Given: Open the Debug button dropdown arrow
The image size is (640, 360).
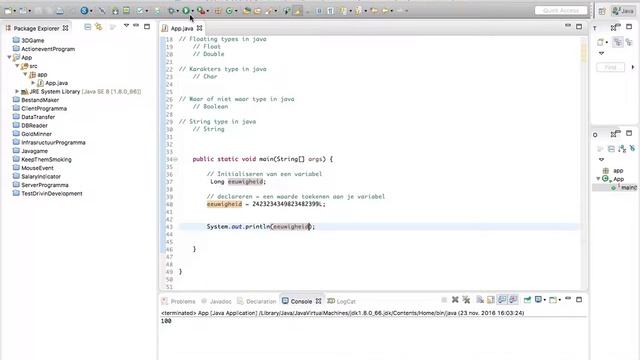Looking at the screenshot, I should [x=178, y=11].
